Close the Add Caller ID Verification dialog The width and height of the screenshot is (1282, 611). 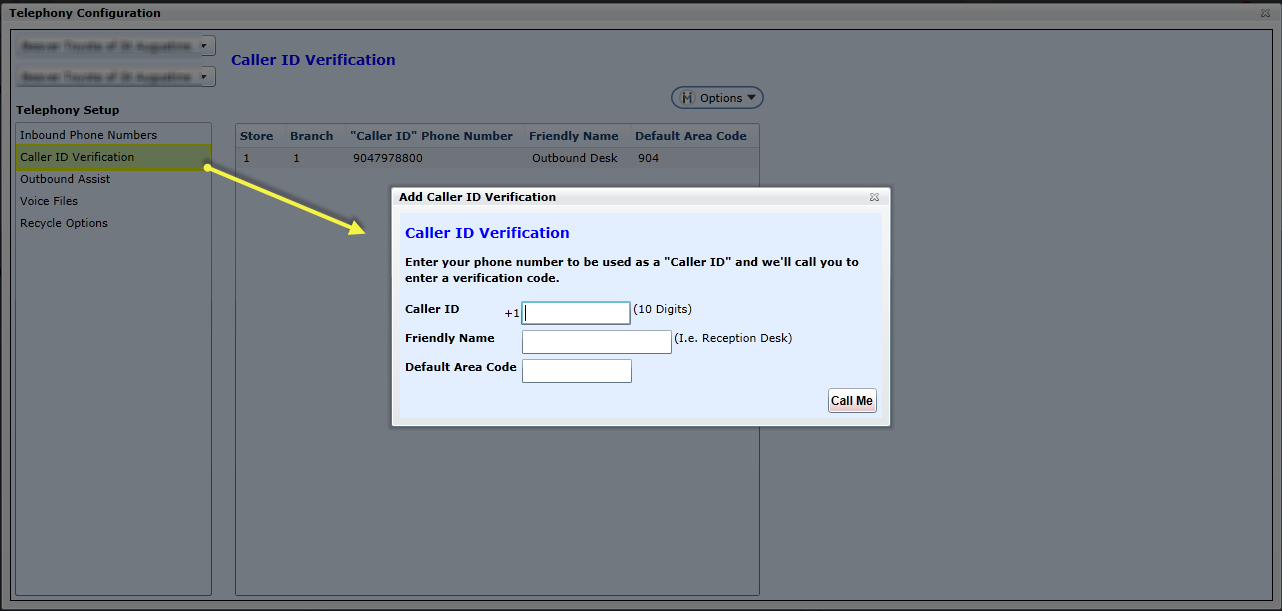pyautogui.click(x=874, y=197)
